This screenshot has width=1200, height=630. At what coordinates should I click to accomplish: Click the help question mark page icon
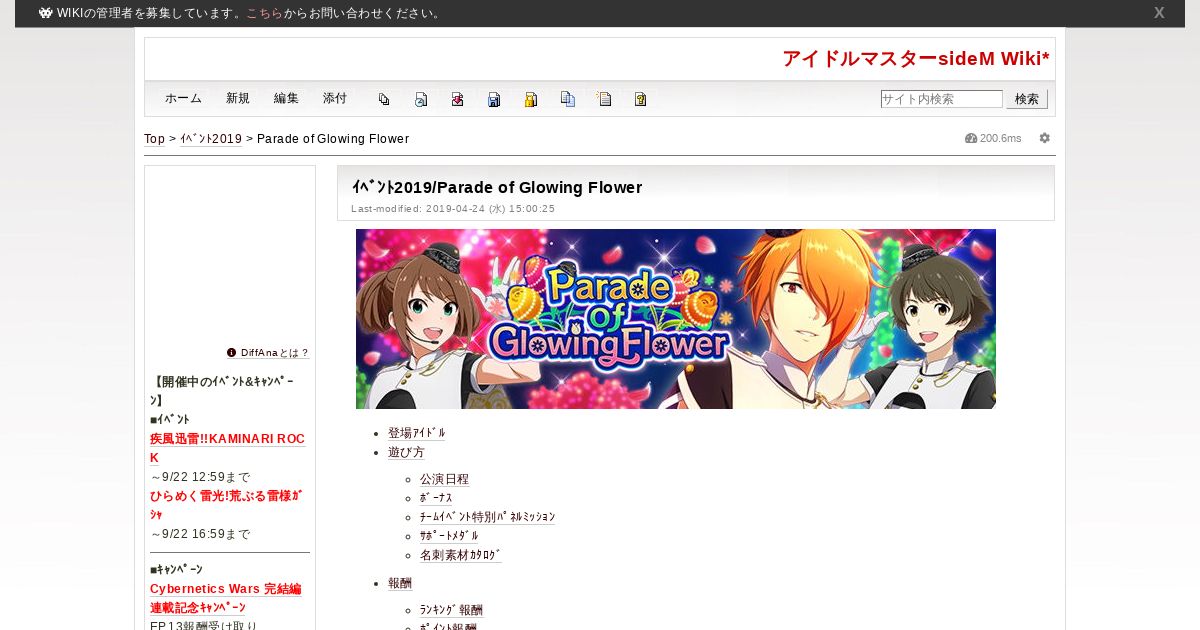point(641,99)
